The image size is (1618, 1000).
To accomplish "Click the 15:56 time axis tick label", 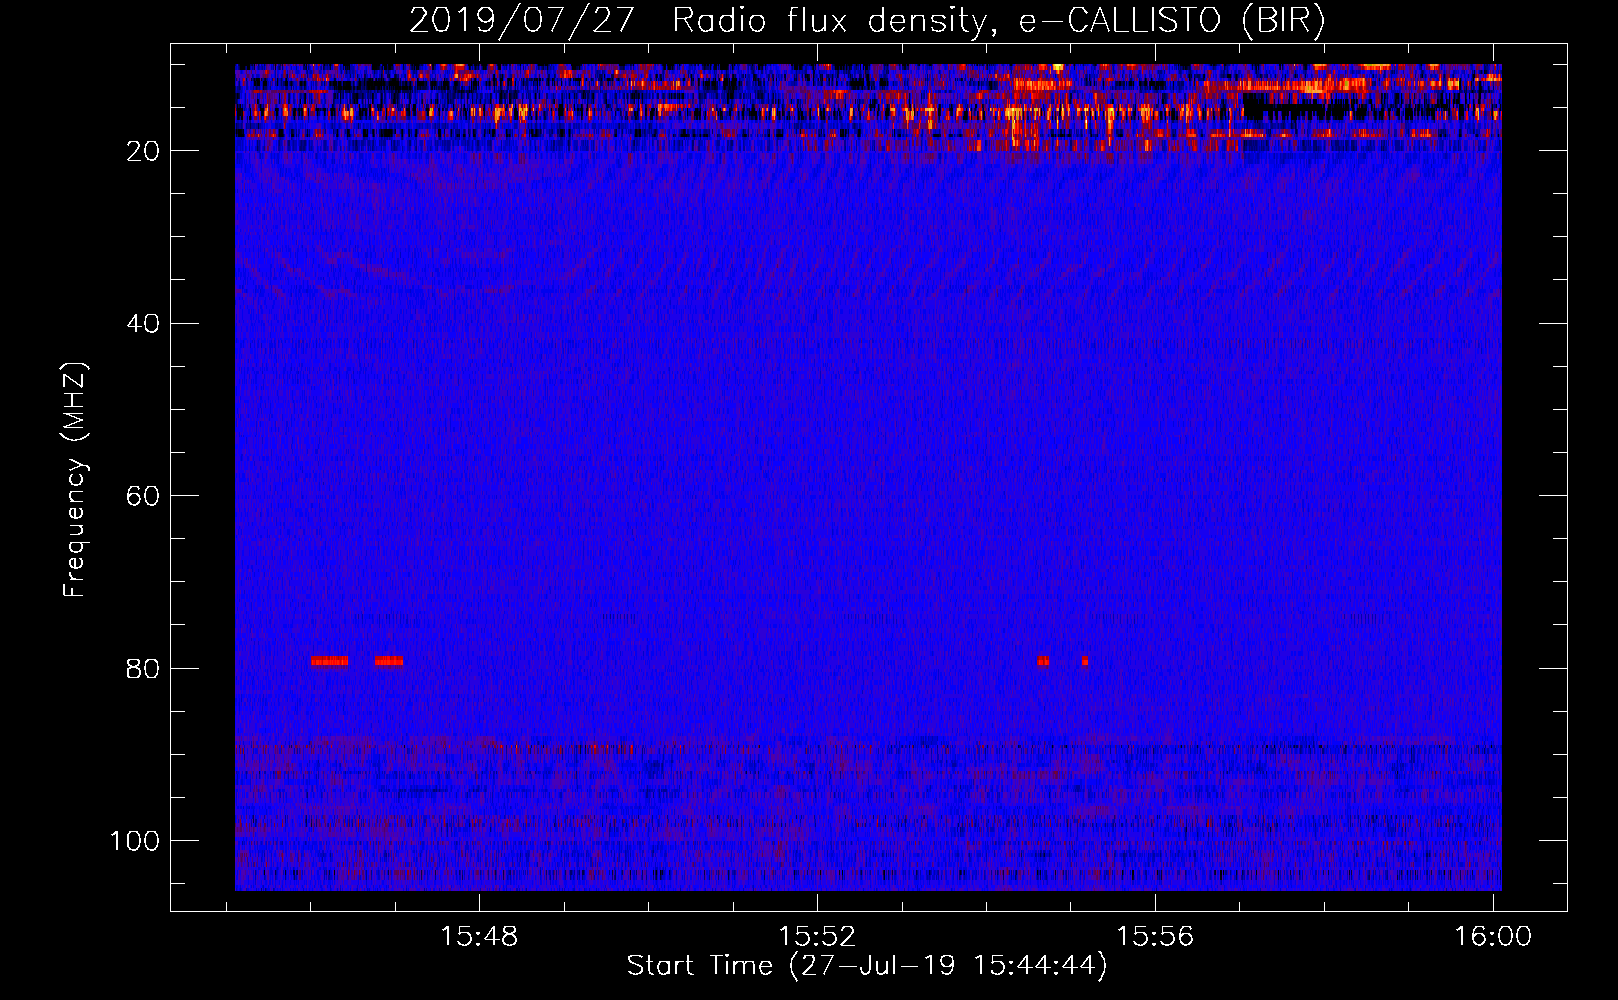I will pyautogui.click(x=1156, y=937).
